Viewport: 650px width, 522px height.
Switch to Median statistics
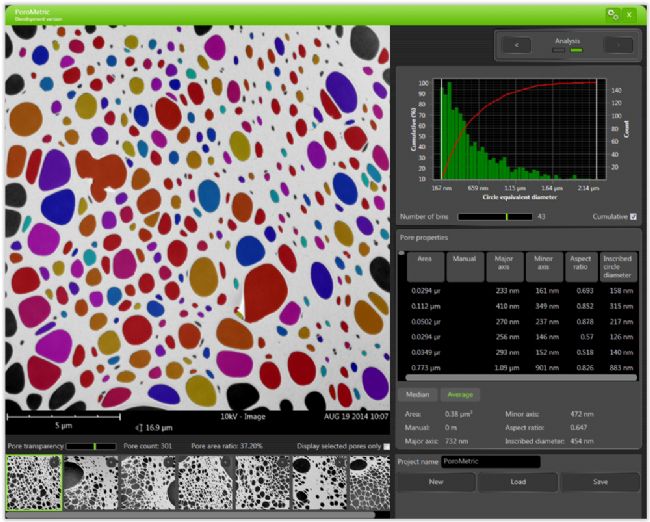[x=419, y=394]
